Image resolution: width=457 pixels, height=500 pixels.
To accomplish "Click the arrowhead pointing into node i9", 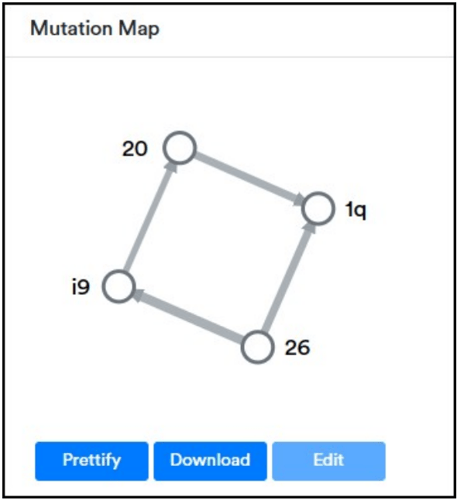I will tap(139, 295).
